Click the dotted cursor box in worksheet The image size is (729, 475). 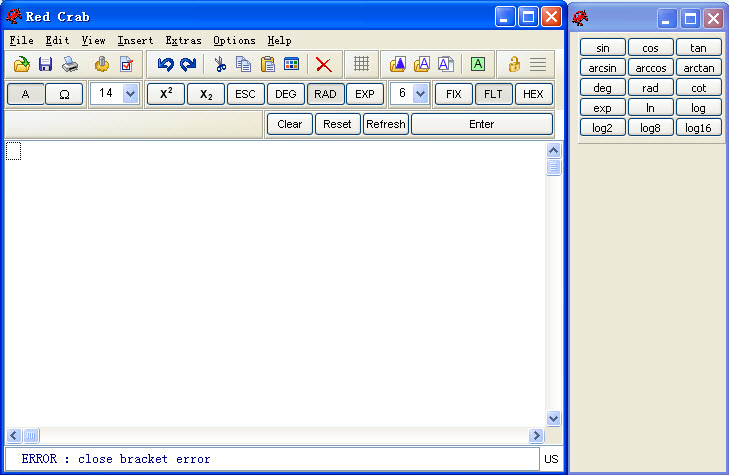tap(13, 151)
